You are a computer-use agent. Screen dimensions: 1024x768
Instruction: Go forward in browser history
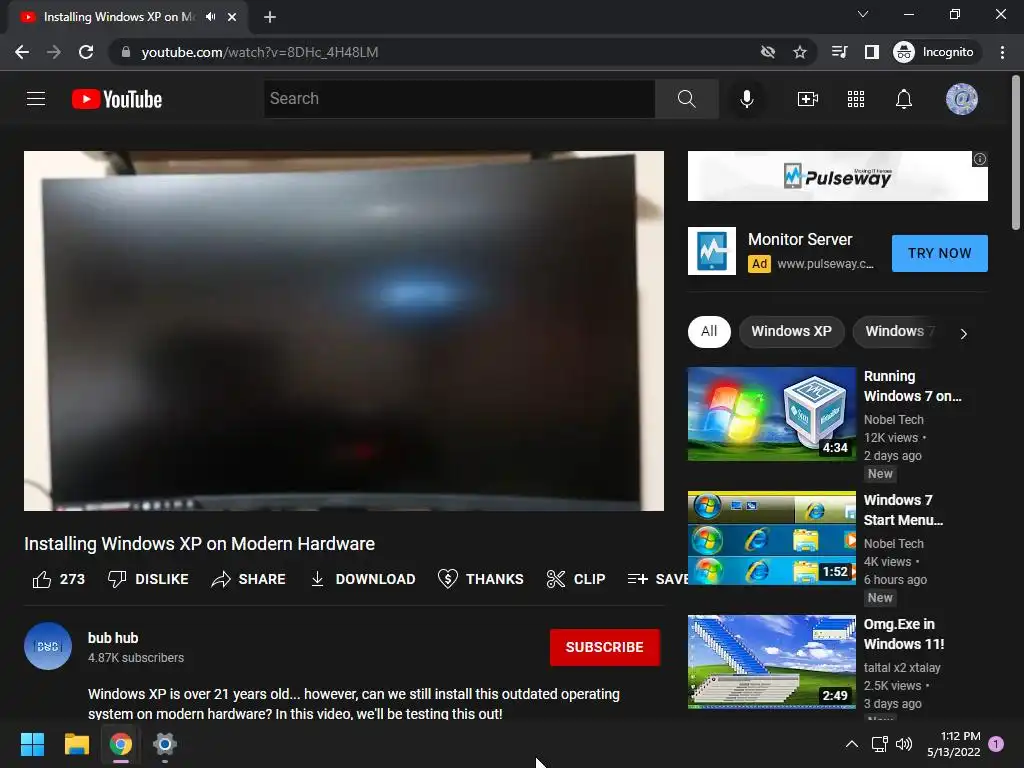click(54, 52)
